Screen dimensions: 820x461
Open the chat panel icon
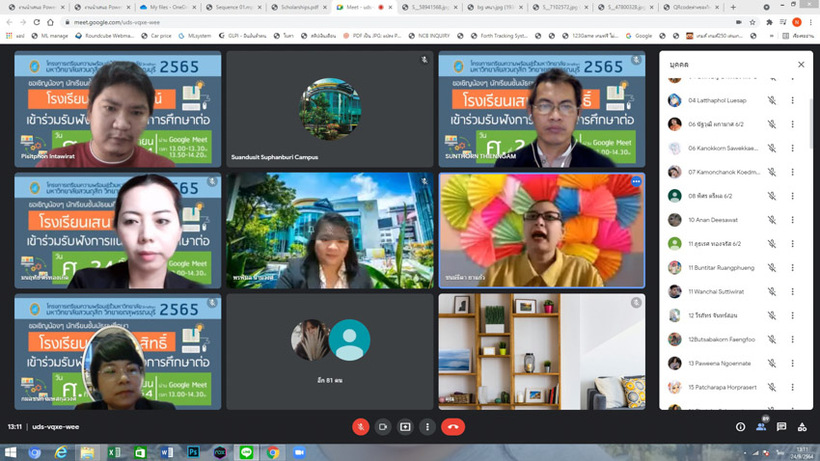[x=782, y=426]
